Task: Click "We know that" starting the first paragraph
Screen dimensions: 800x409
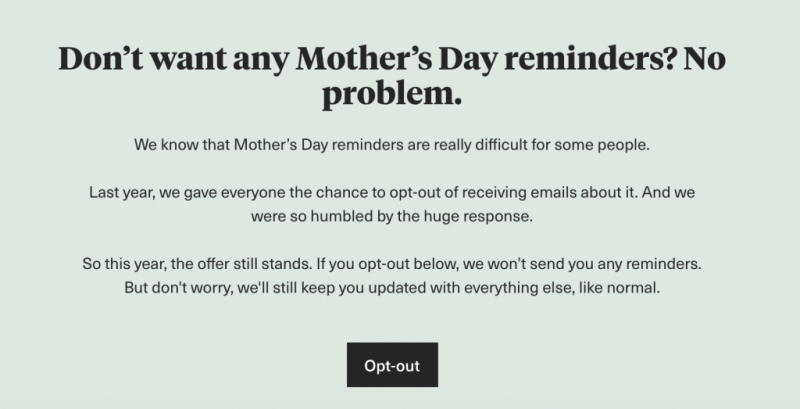Action: [x=182, y=145]
